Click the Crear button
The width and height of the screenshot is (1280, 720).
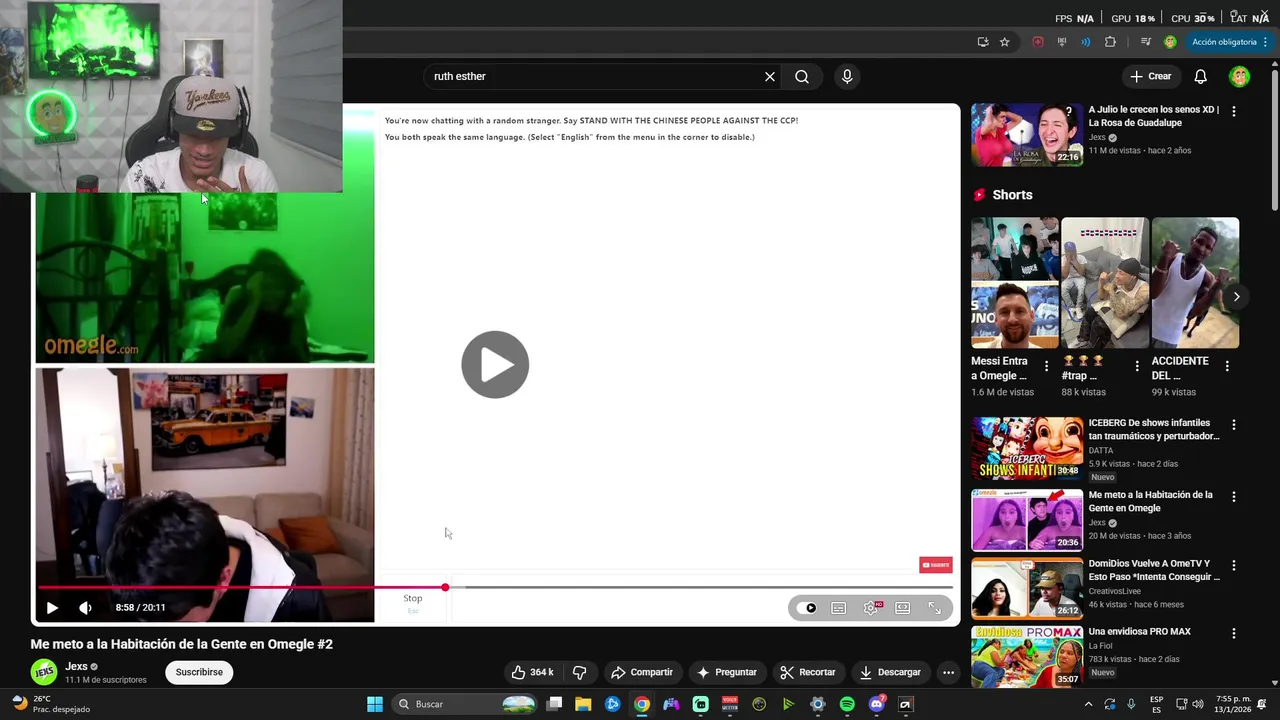pyautogui.click(x=1151, y=76)
